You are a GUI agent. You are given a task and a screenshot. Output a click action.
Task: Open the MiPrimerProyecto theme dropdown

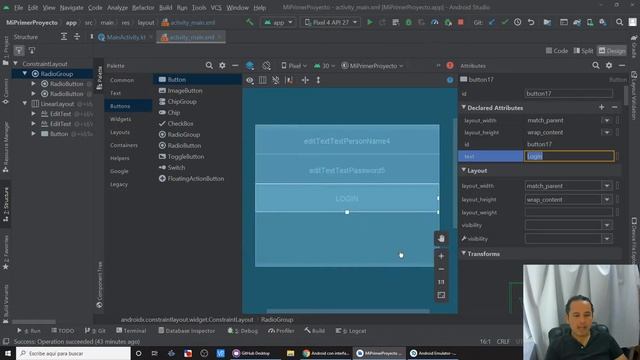point(372,66)
